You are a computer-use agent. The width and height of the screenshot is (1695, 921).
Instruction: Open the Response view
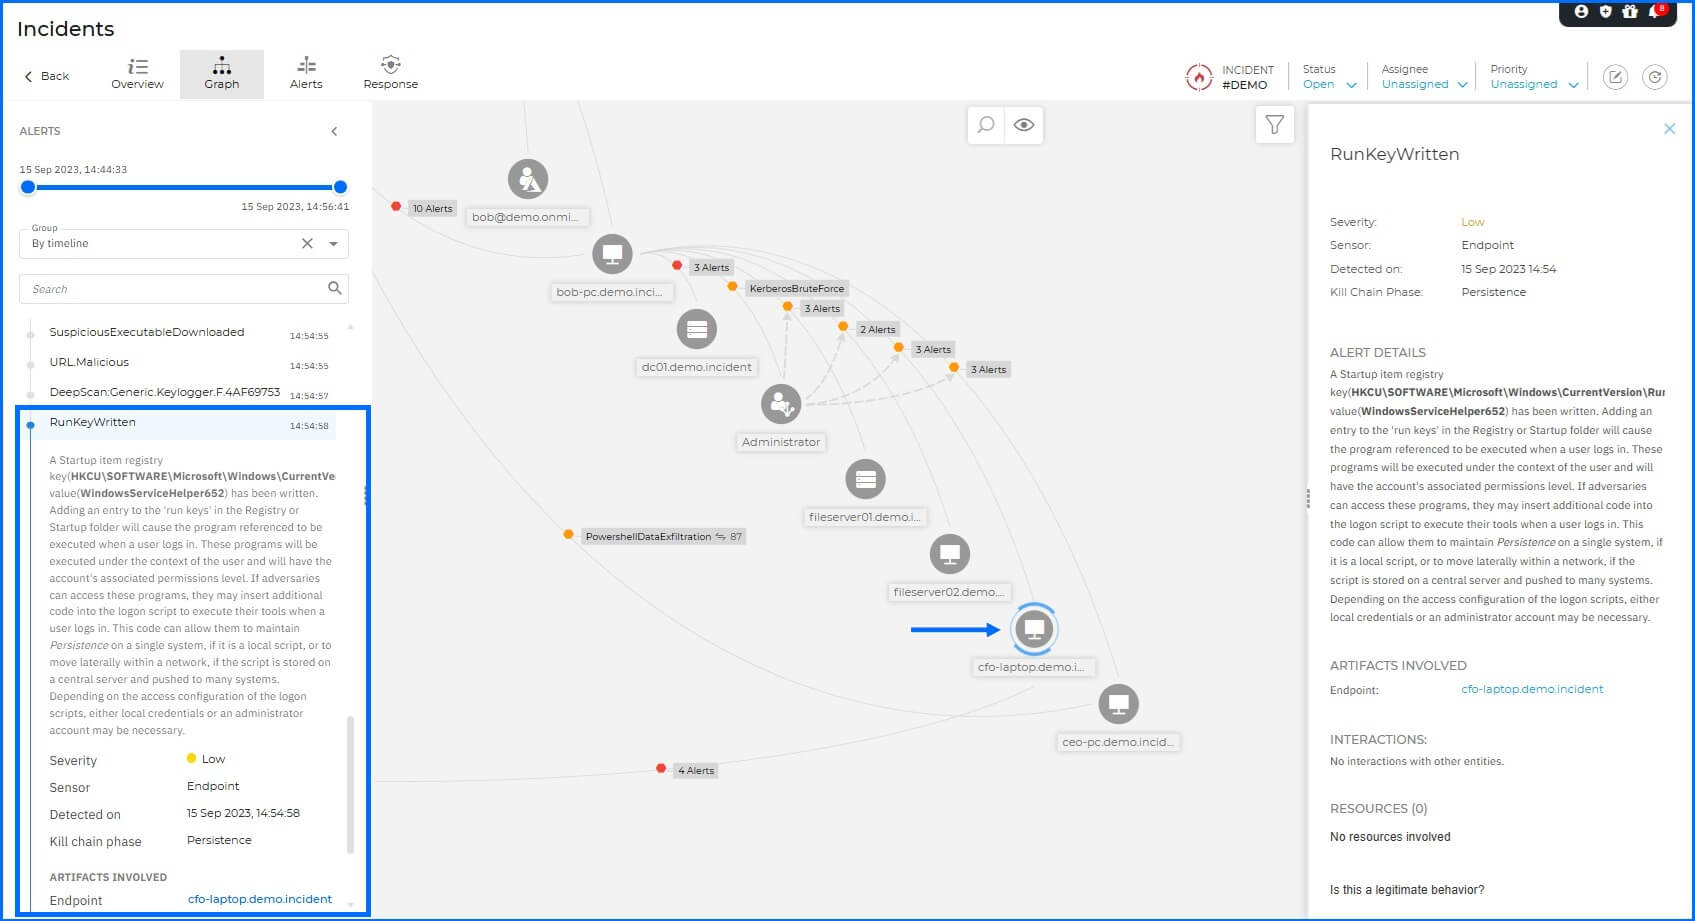(390, 73)
